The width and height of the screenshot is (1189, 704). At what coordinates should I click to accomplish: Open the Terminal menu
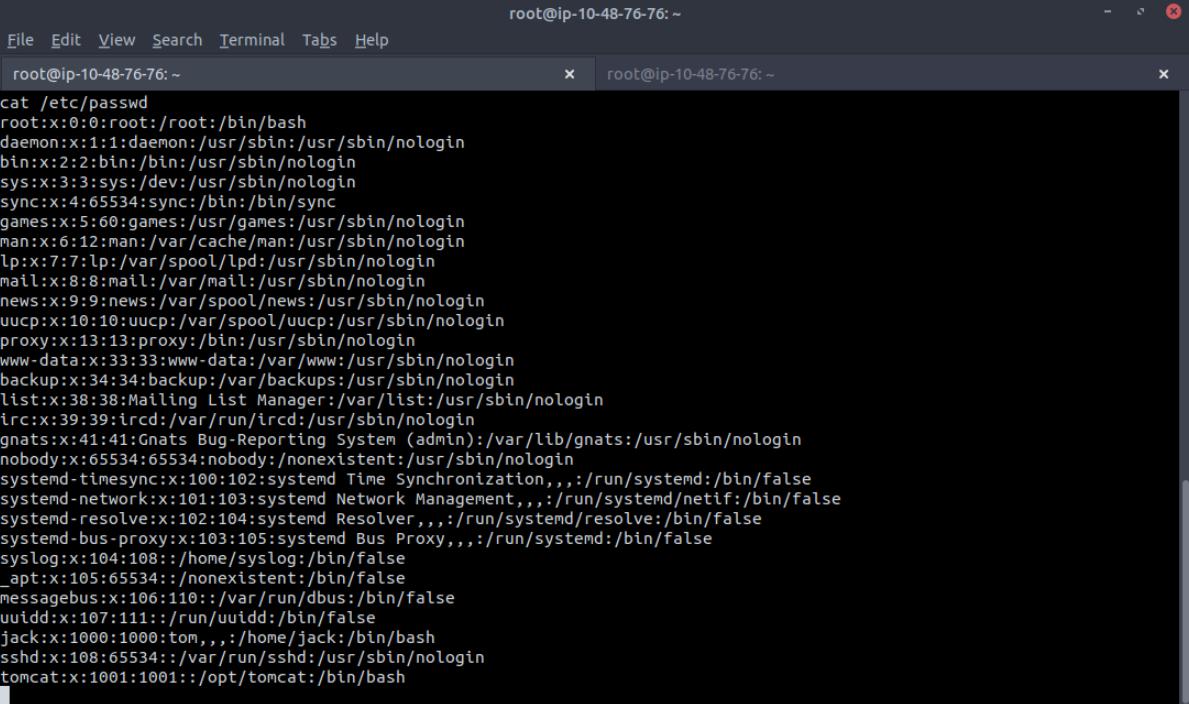252,40
